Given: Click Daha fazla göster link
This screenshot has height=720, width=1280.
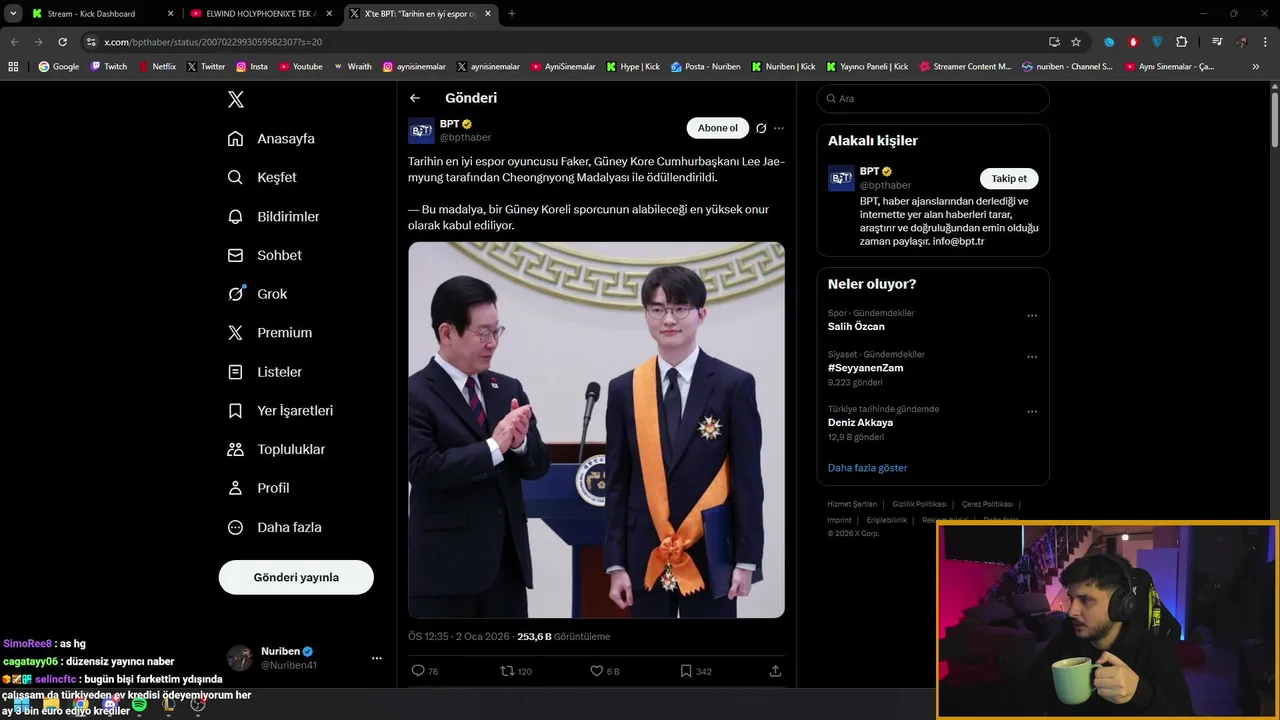Looking at the screenshot, I should click(x=868, y=468).
